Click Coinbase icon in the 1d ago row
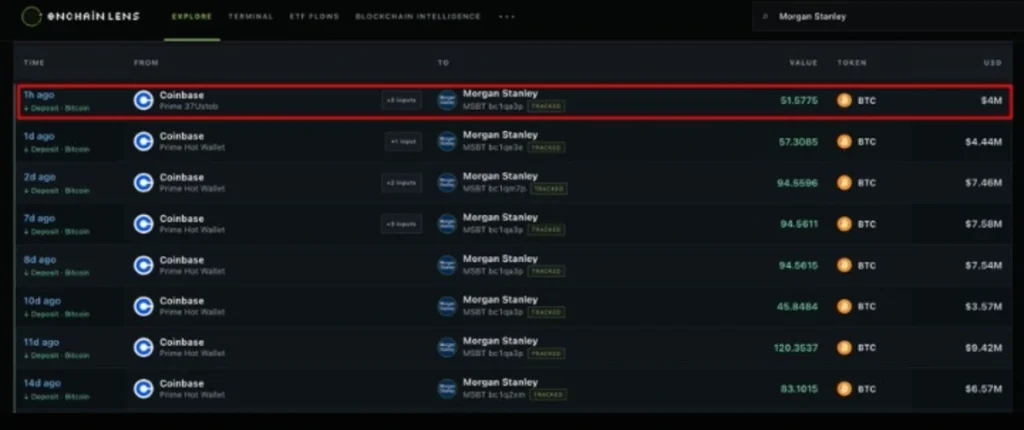Image resolution: width=1024 pixels, height=430 pixels. [143, 142]
